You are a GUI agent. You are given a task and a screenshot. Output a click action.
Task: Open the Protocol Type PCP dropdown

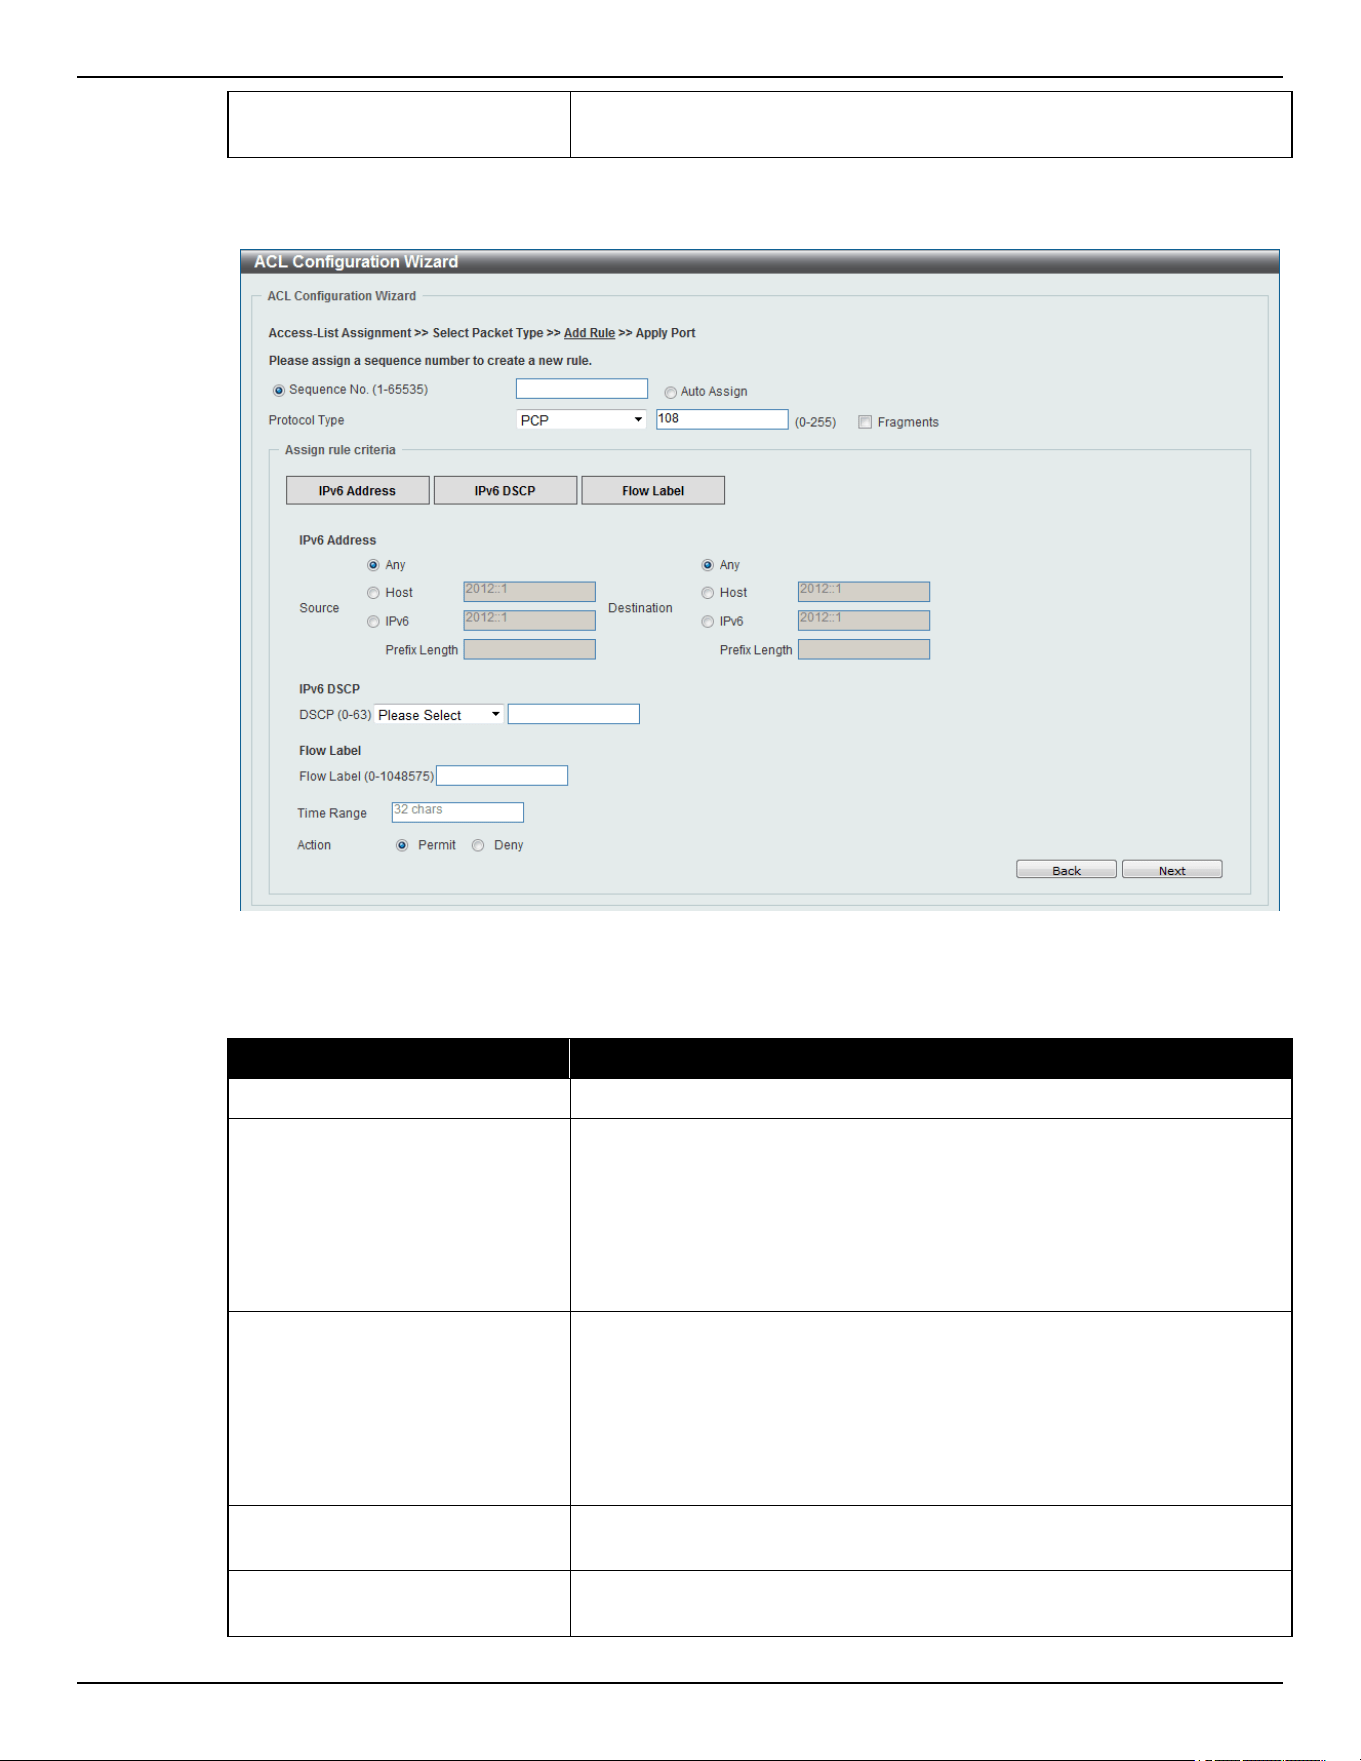(581, 420)
